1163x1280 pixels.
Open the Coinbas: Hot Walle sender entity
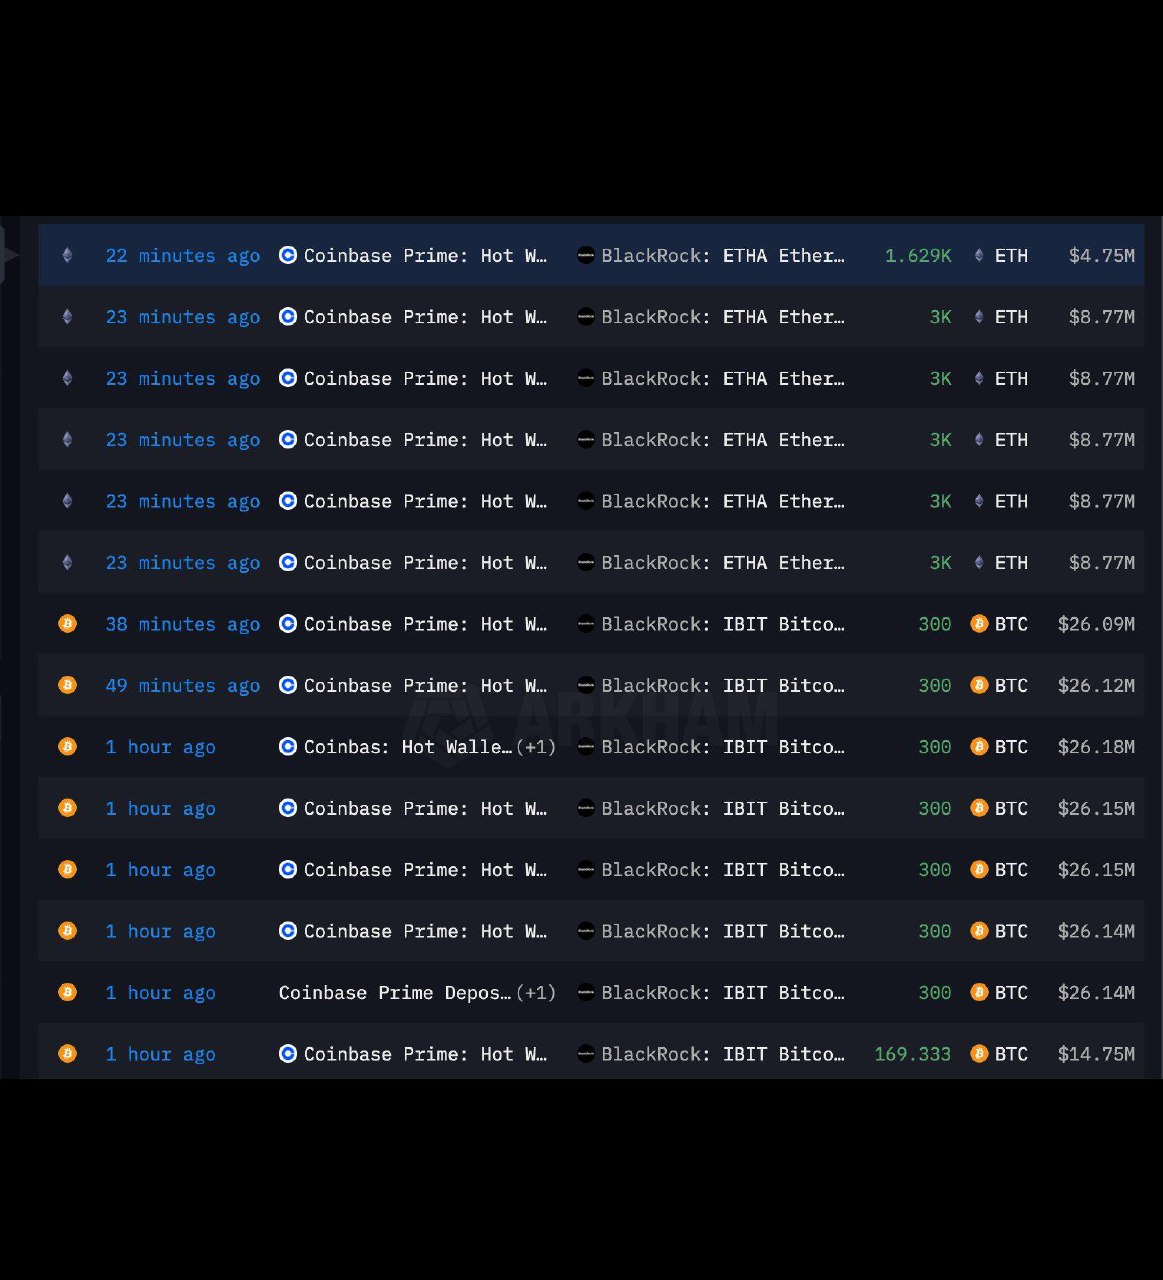point(408,746)
